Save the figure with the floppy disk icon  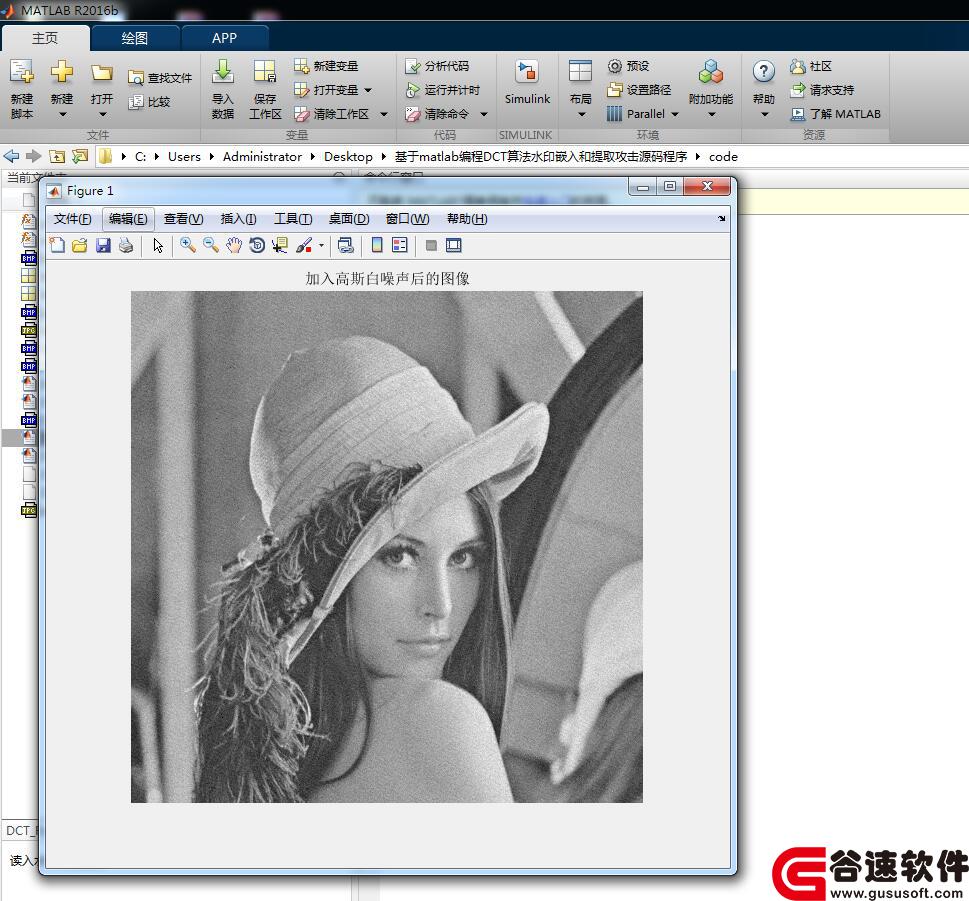103,245
